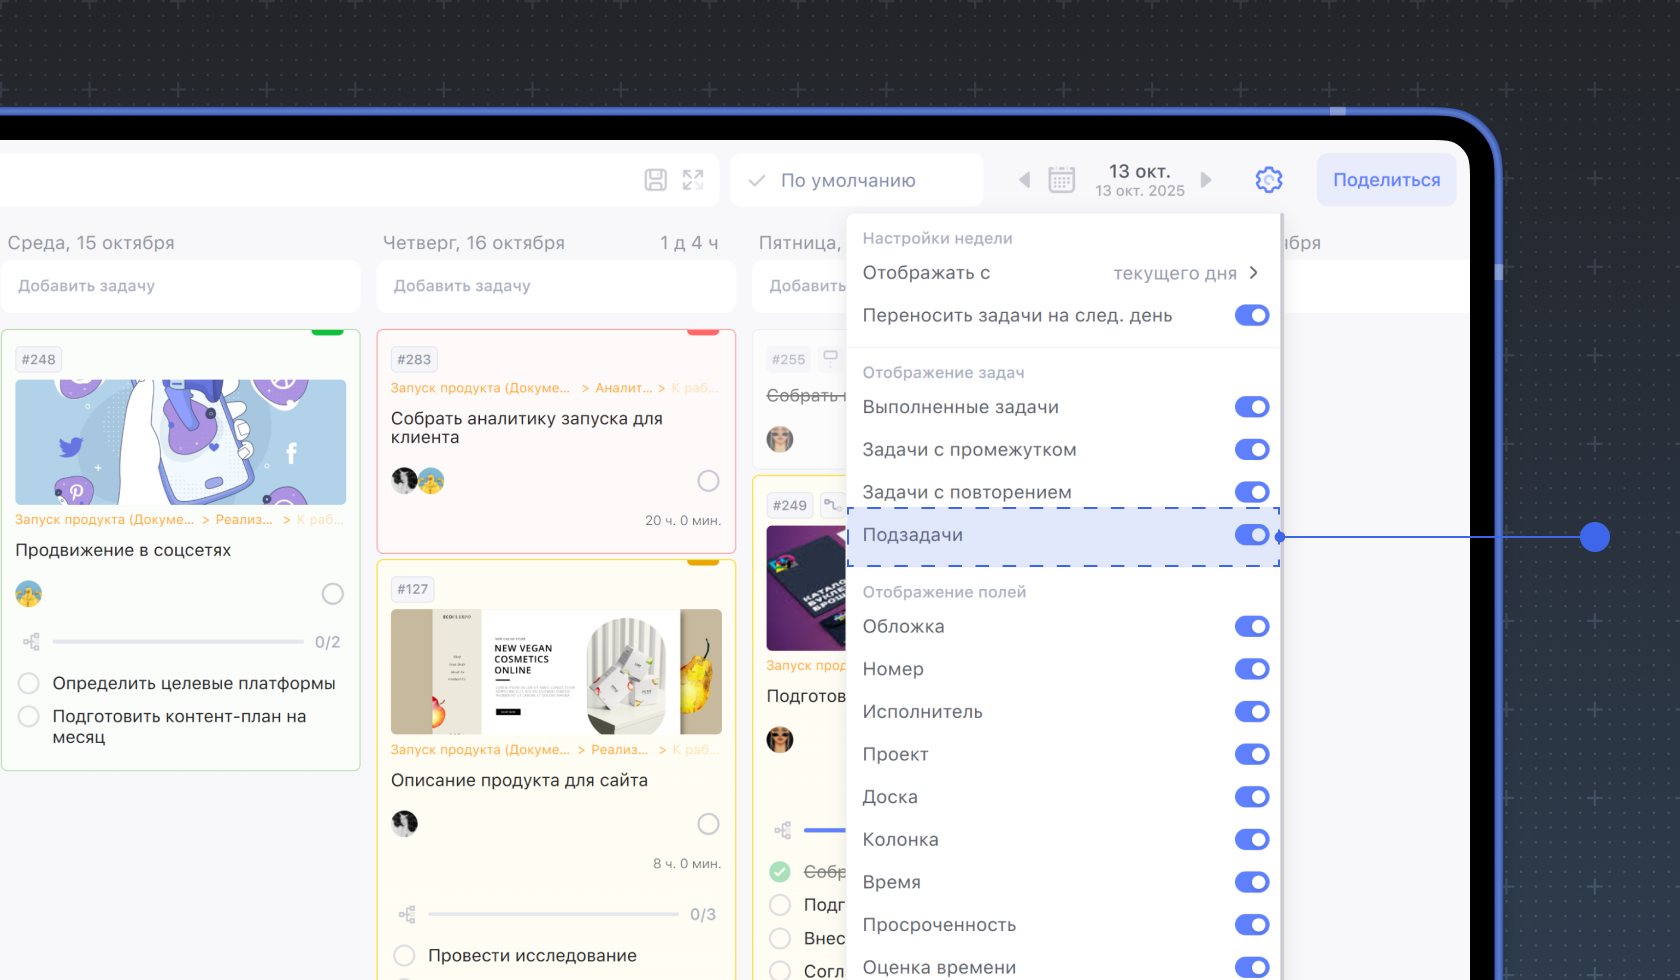Viewport: 1680px width, 980px height.
Task: Disable Выполненные задачи display toggle
Action: click(x=1251, y=407)
